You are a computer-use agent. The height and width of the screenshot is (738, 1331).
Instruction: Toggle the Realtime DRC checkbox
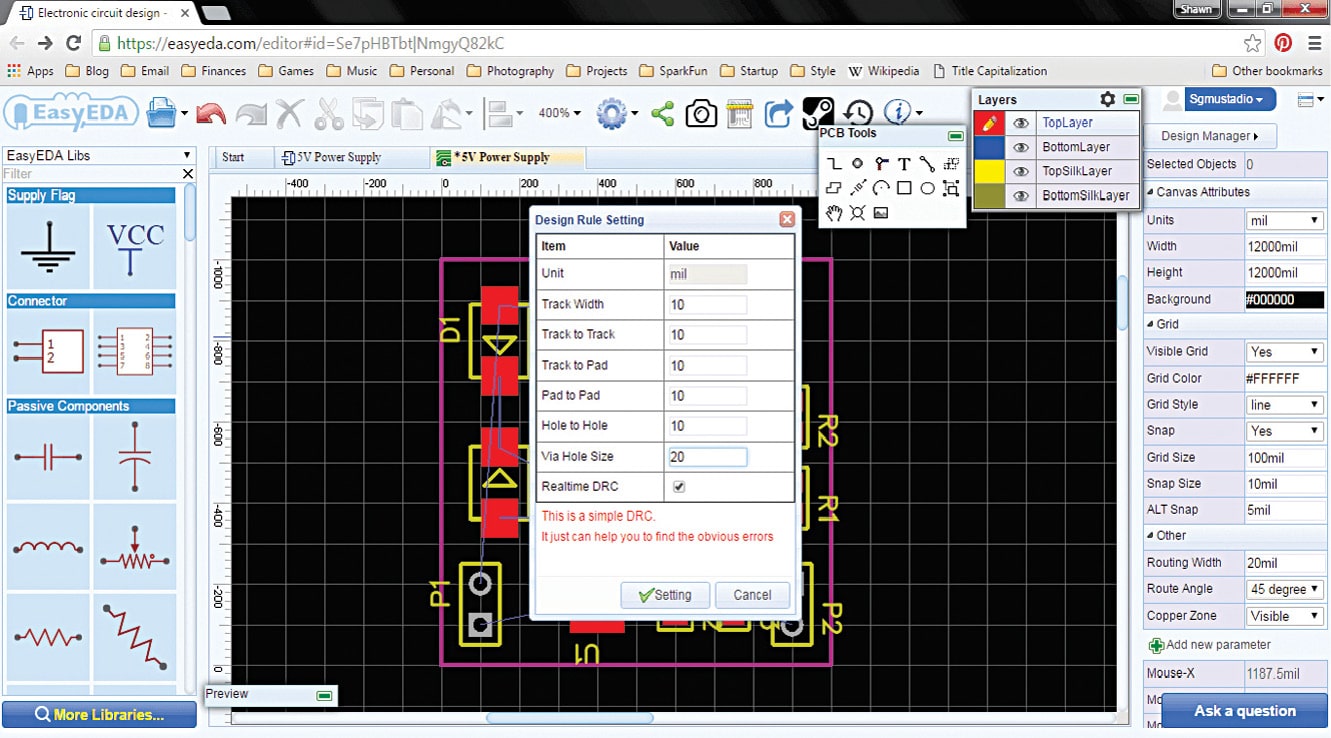click(x=679, y=487)
